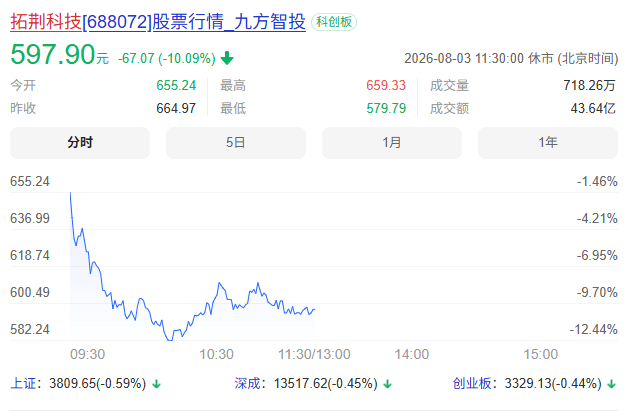
Task: Open the 拓荆科技[688072]股票行情_九方智投 title link
Action: pyautogui.click(x=158, y=22)
